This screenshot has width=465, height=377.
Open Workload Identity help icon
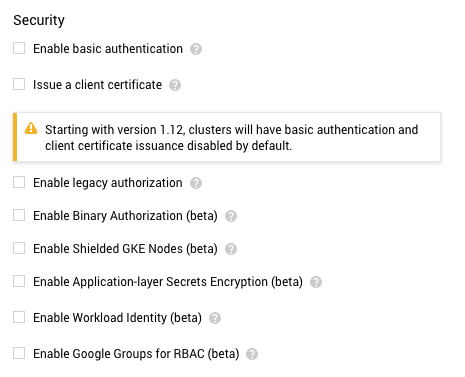215,318
